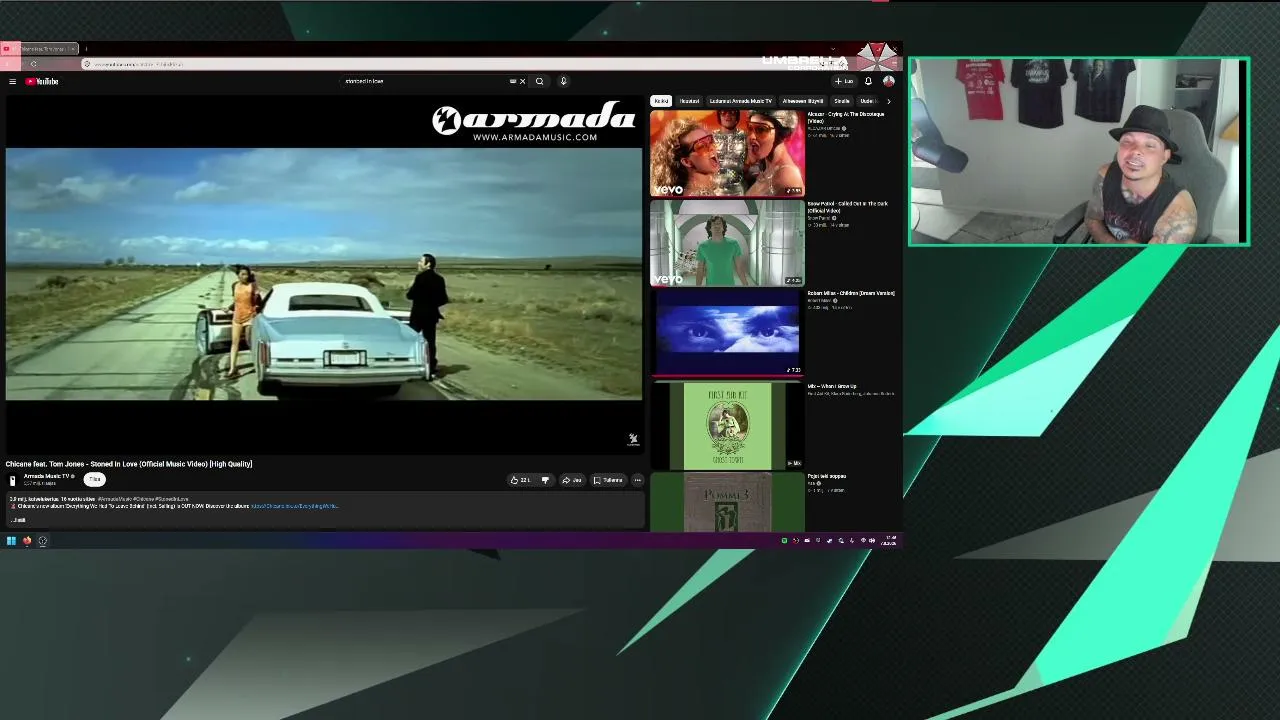The height and width of the screenshot is (720, 1280).
Task: Open the album link in description
Action: click(294, 506)
